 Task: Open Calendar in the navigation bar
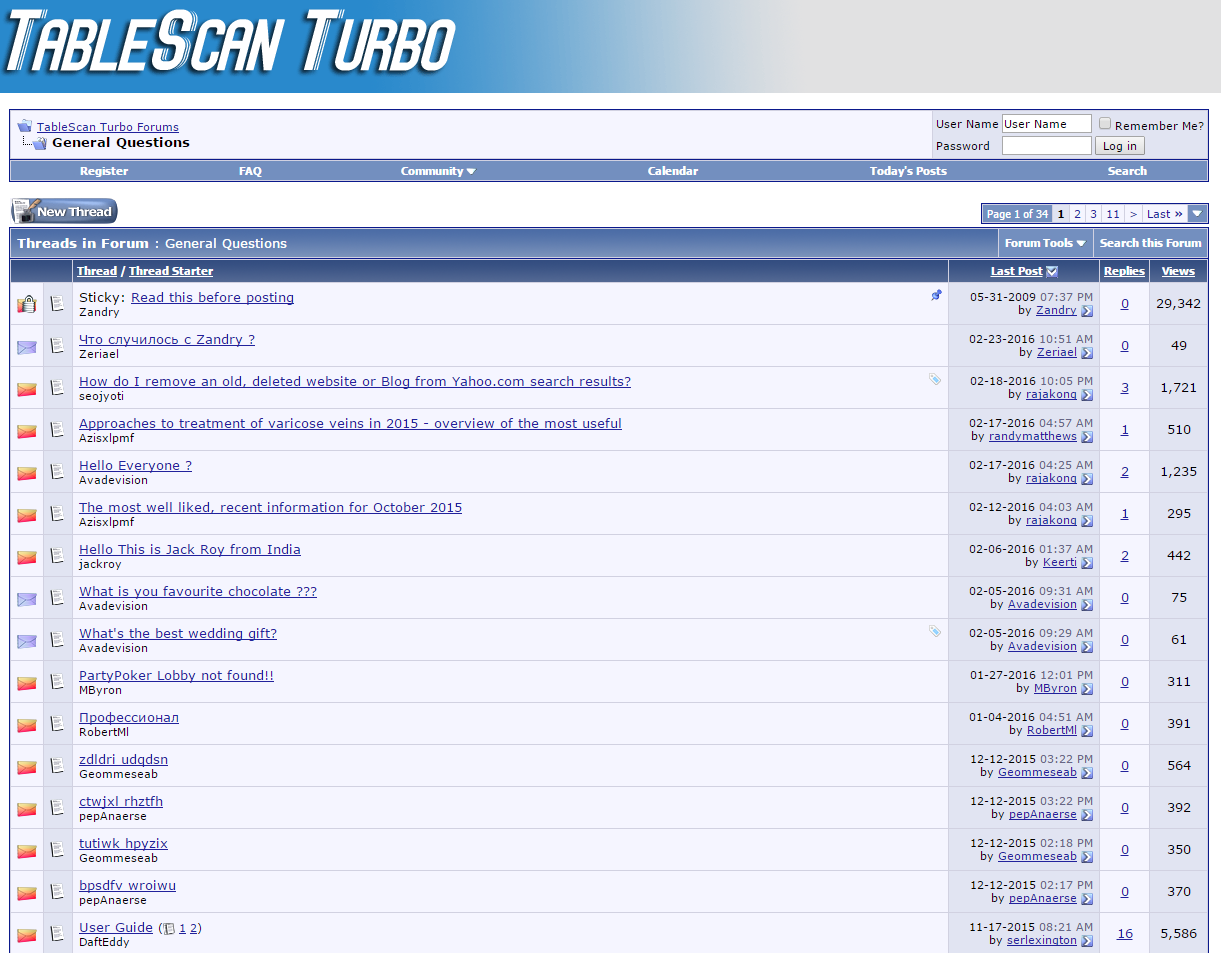click(x=673, y=171)
